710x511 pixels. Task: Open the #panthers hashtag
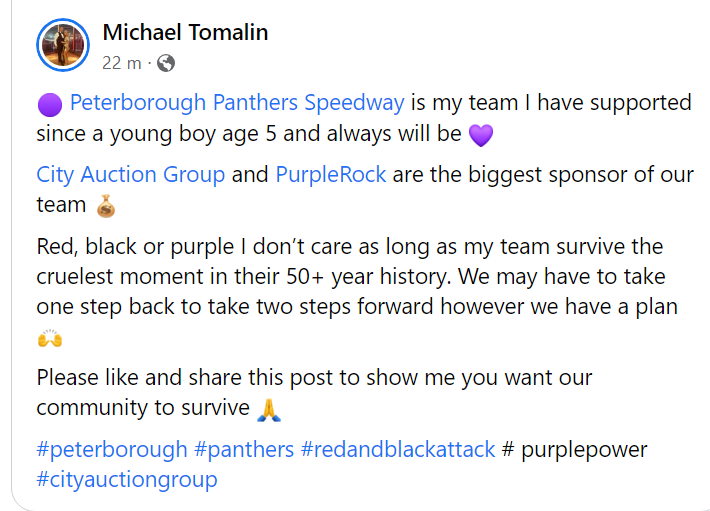click(244, 449)
